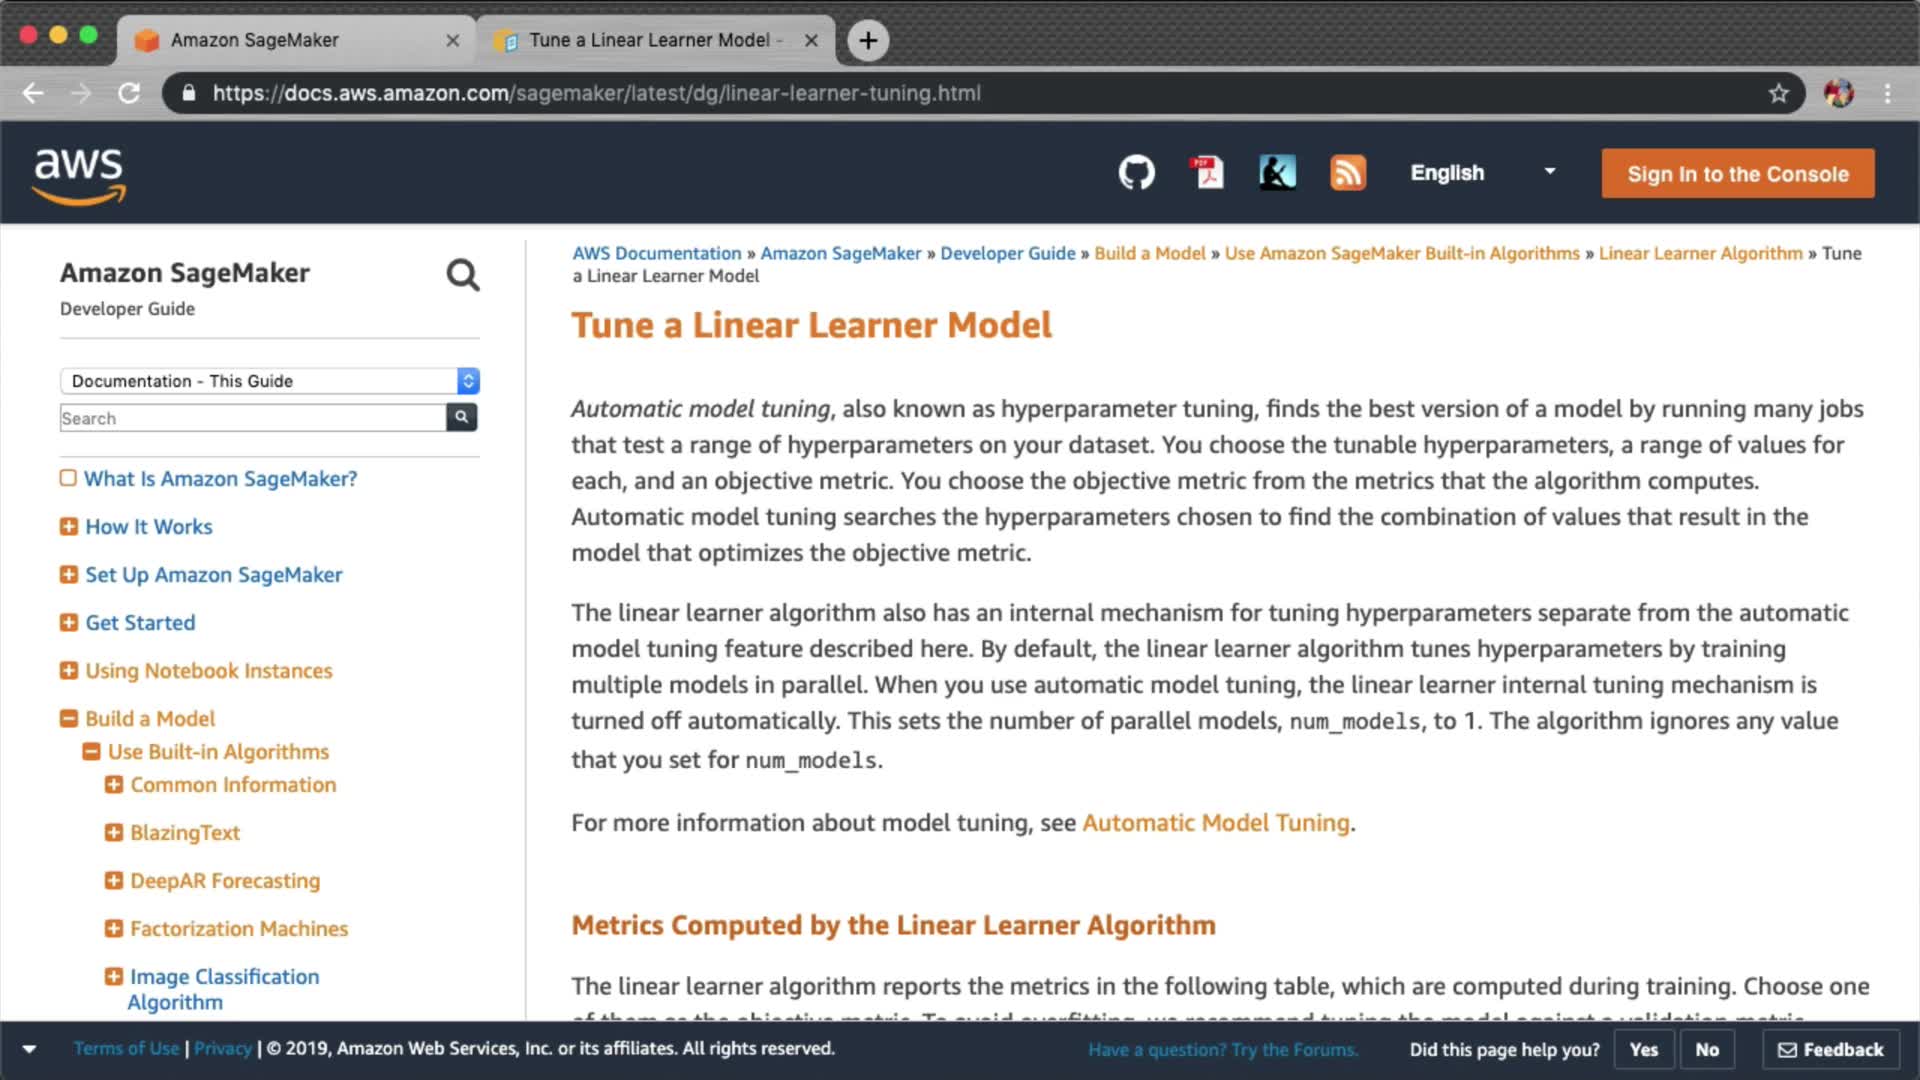Reload the page with refresh icon
Image resolution: width=1920 pixels, height=1080 pixels.
coord(129,93)
